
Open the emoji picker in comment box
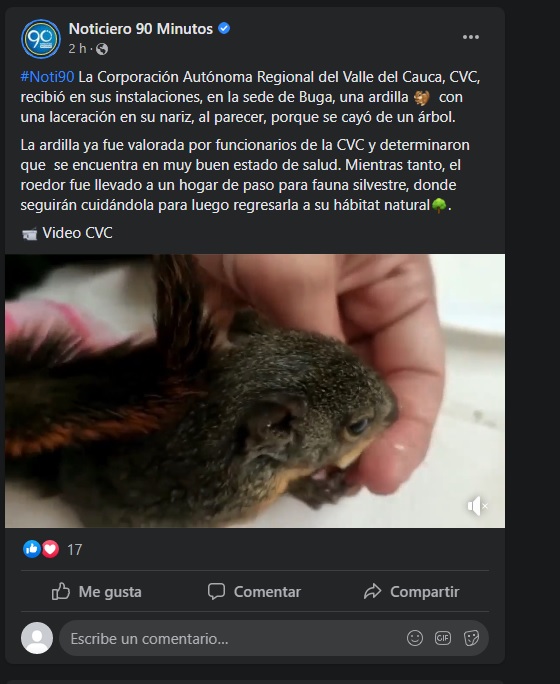pyautogui.click(x=415, y=638)
